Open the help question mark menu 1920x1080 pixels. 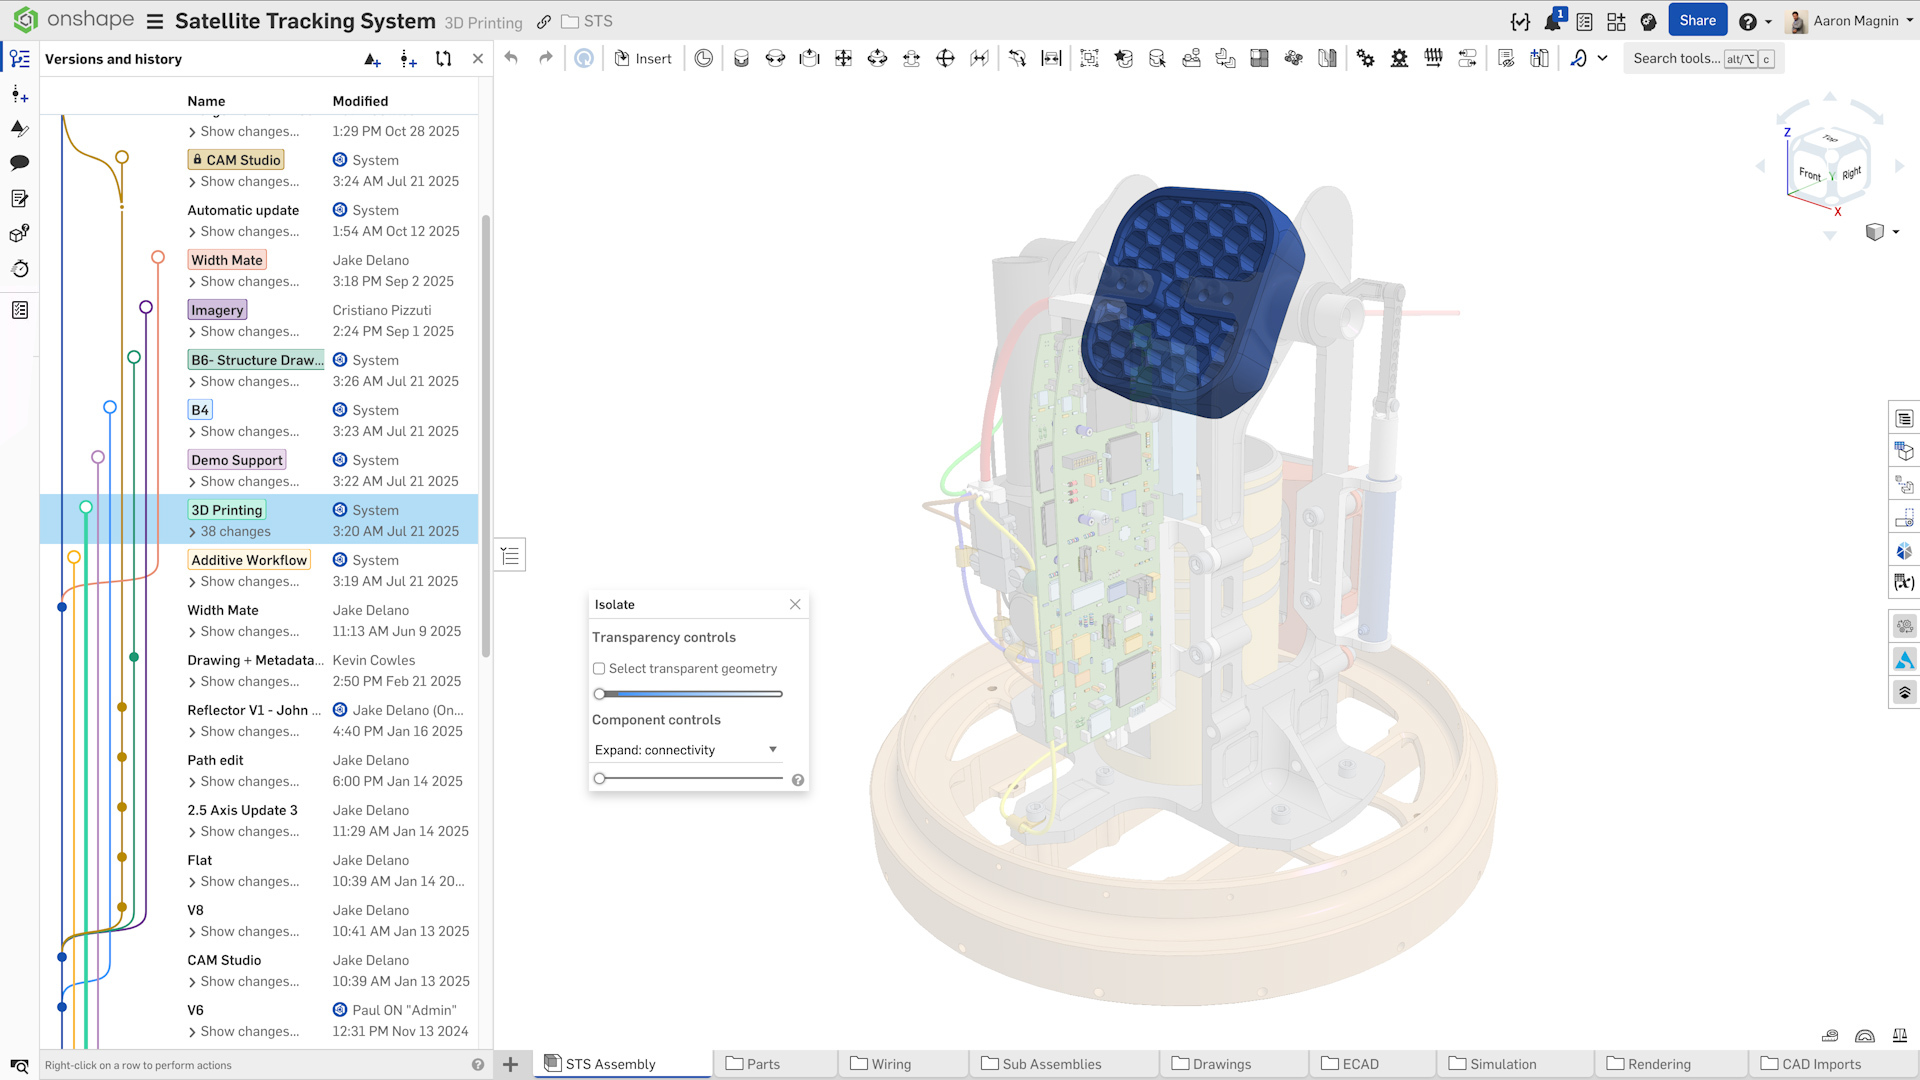tap(1748, 21)
